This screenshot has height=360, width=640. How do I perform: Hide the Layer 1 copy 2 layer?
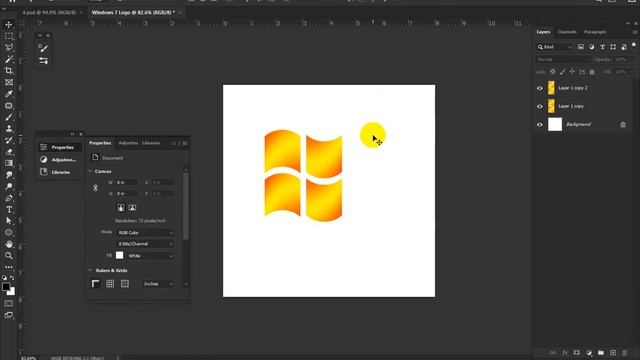click(540, 88)
